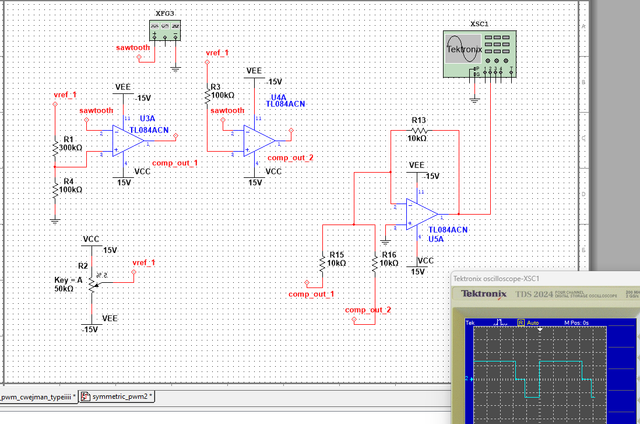Click the 'Auto' trigger status on the scope

click(533, 323)
